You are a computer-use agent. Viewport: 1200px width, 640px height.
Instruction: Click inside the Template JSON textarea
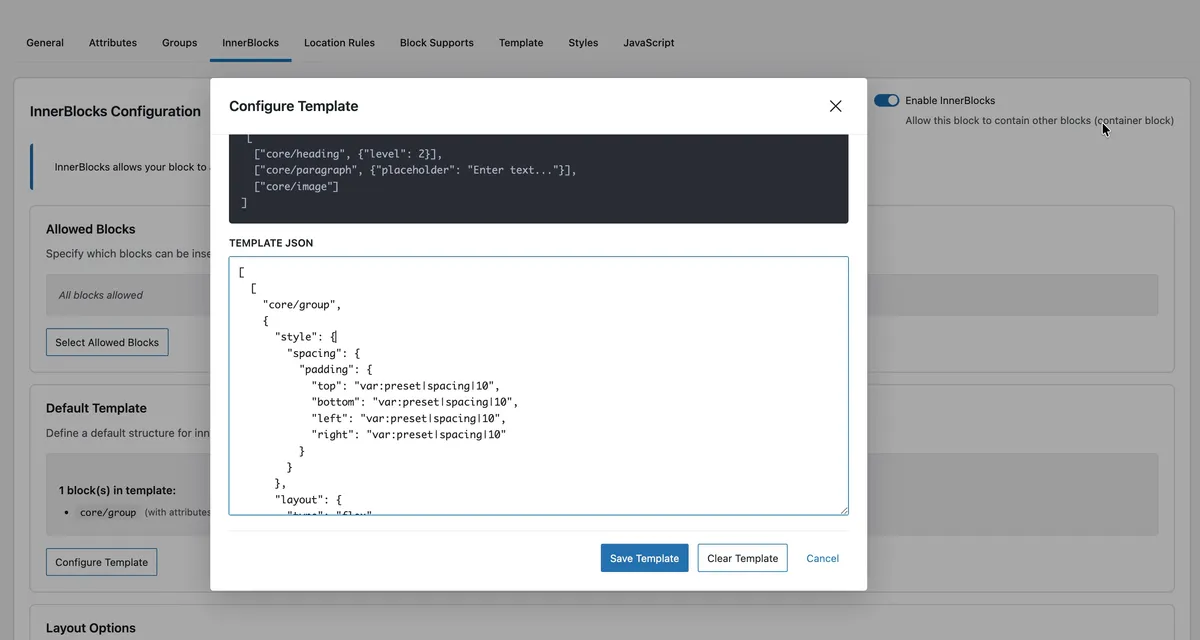click(538, 386)
